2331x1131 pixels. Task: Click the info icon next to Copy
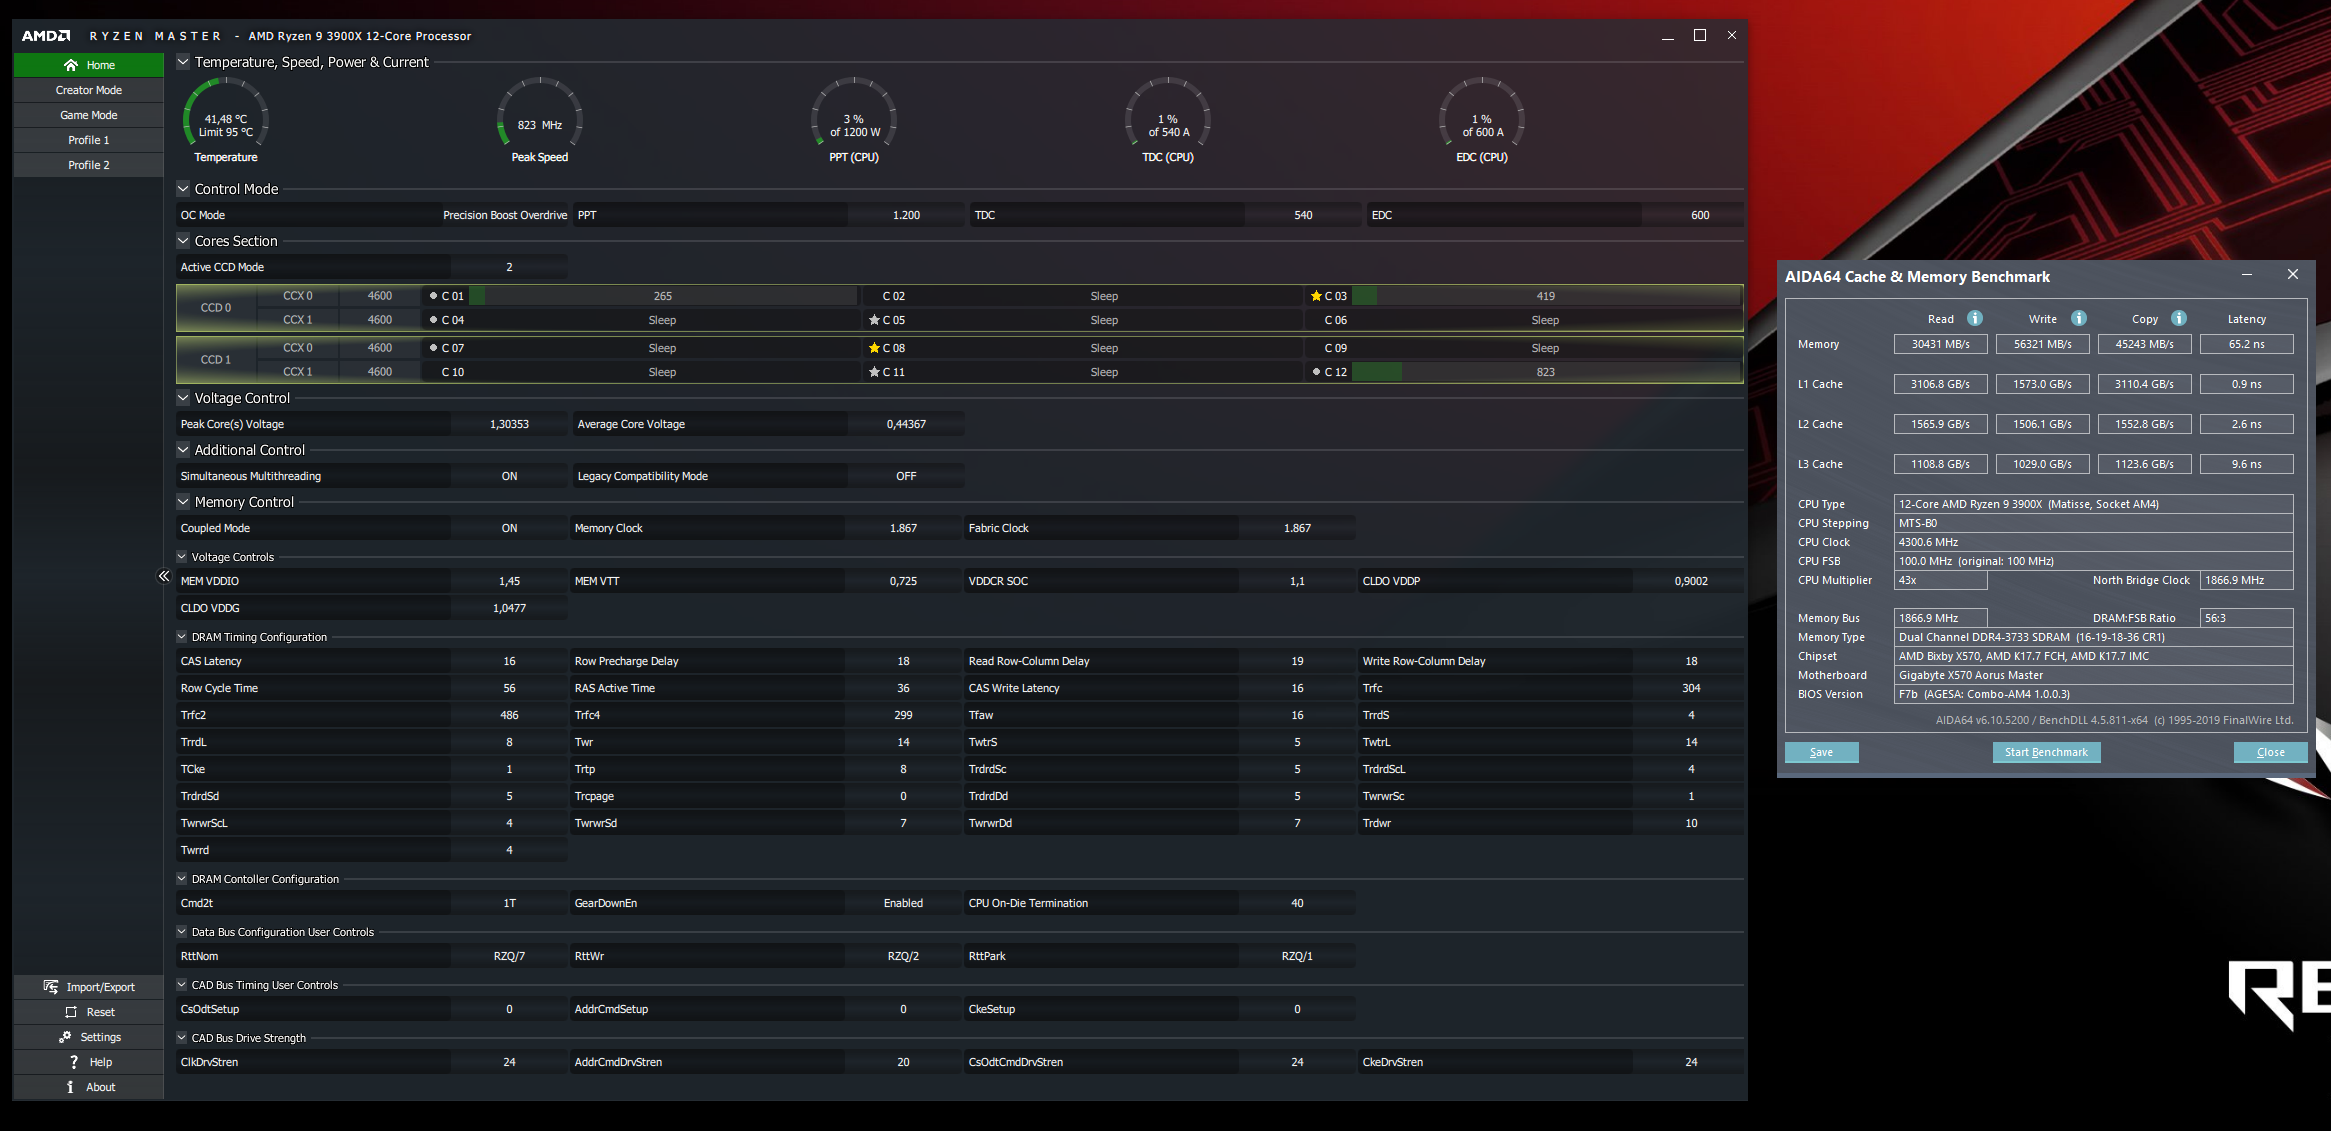click(2179, 318)
